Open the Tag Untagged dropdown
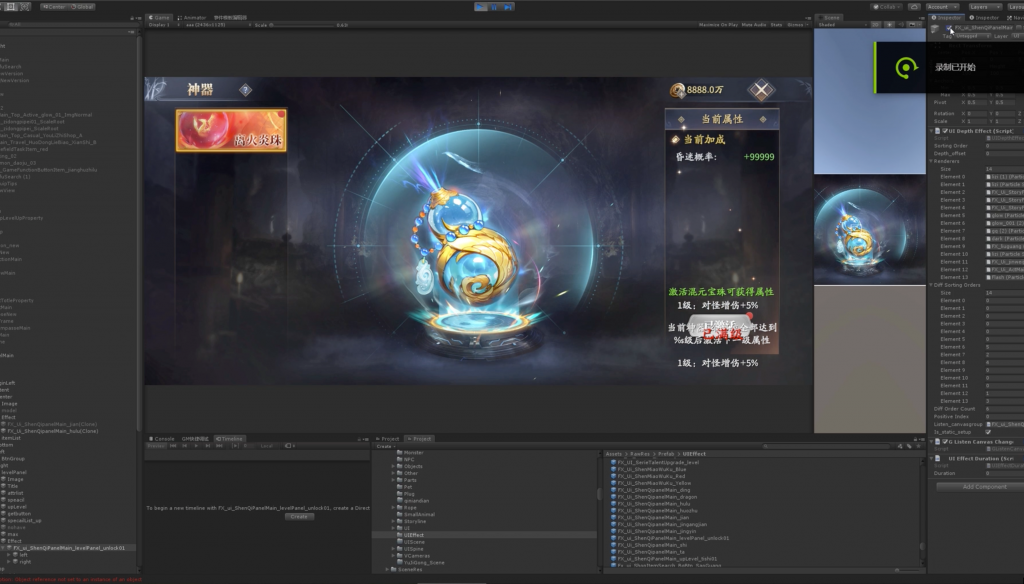The width and height of the screenshot is (1024, 584). [x=973, y=36]
